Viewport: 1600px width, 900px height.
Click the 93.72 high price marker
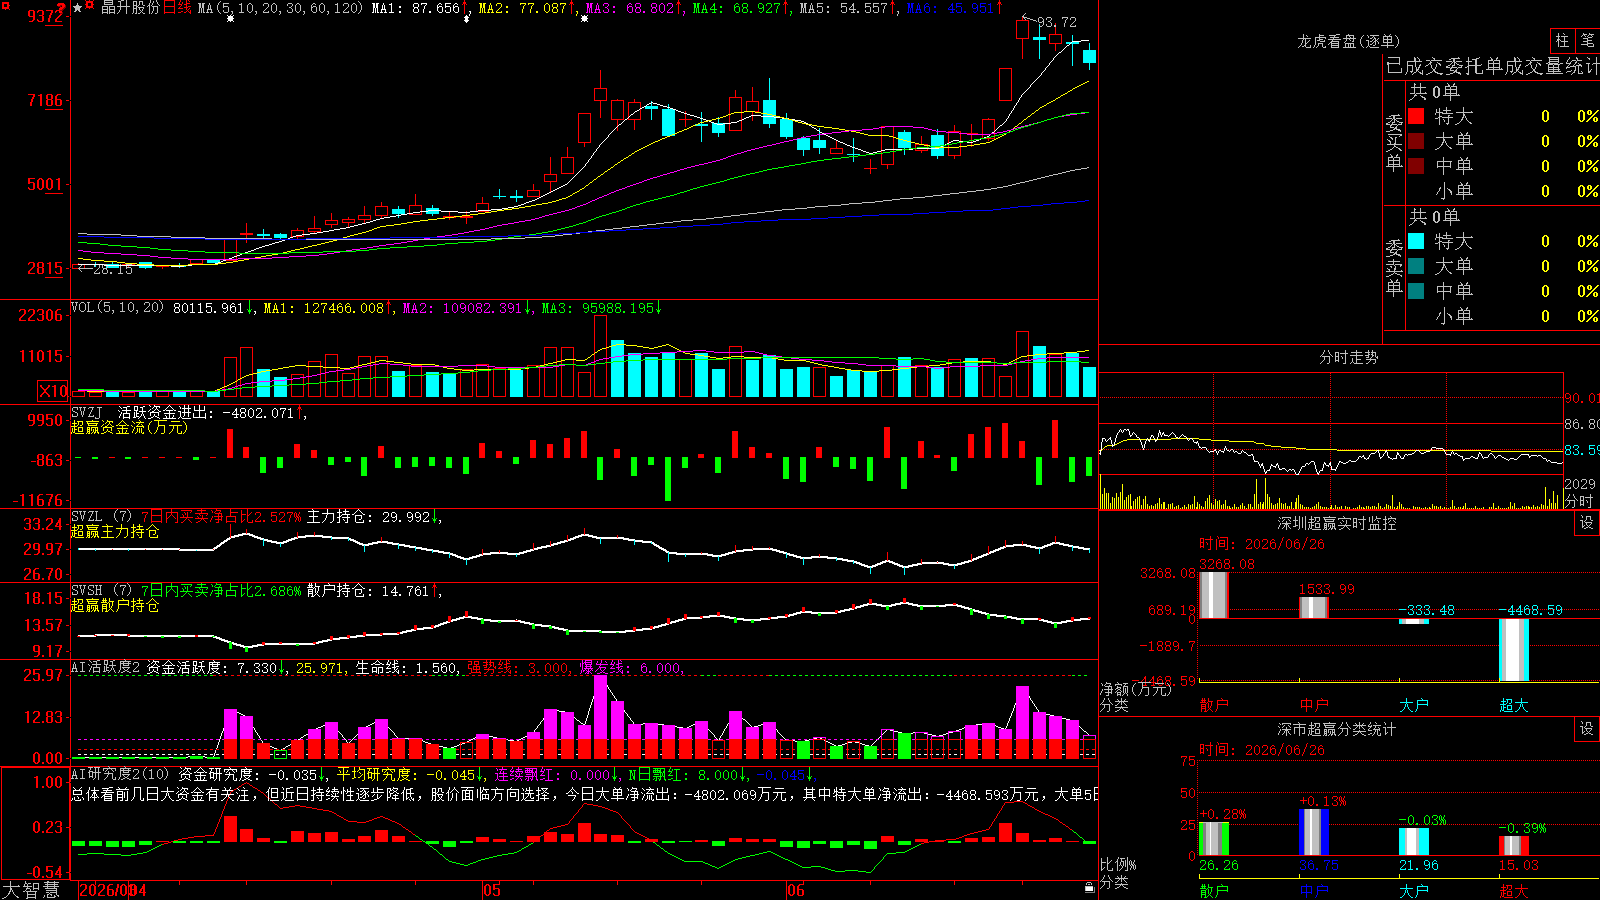pos(1057,22)
